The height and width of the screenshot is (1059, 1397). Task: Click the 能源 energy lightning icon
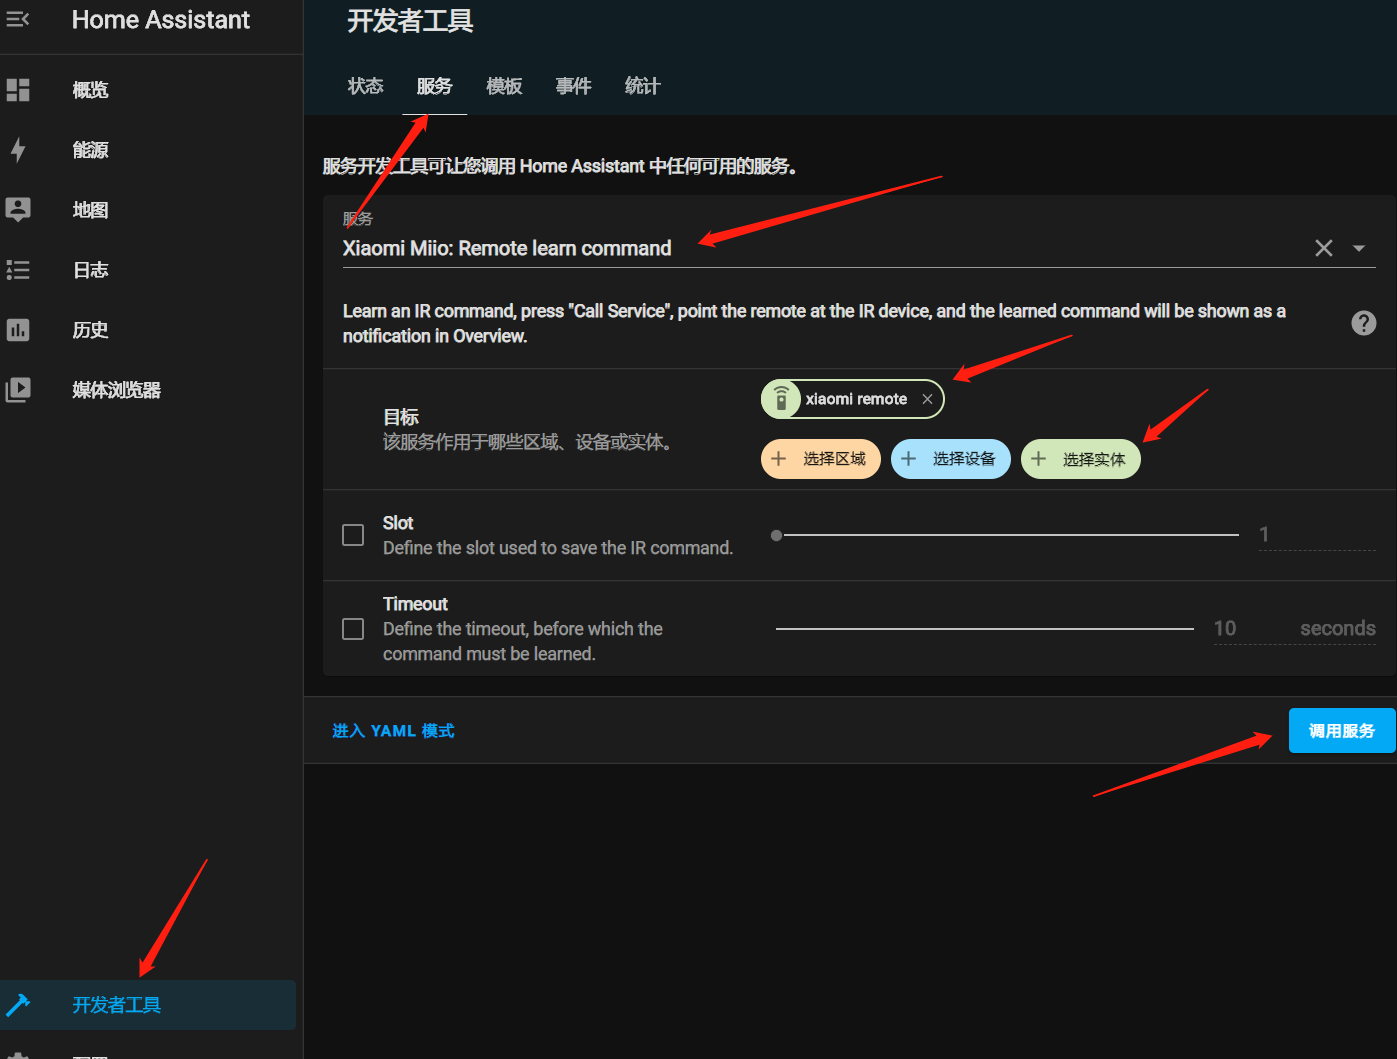tap(18, 150)
